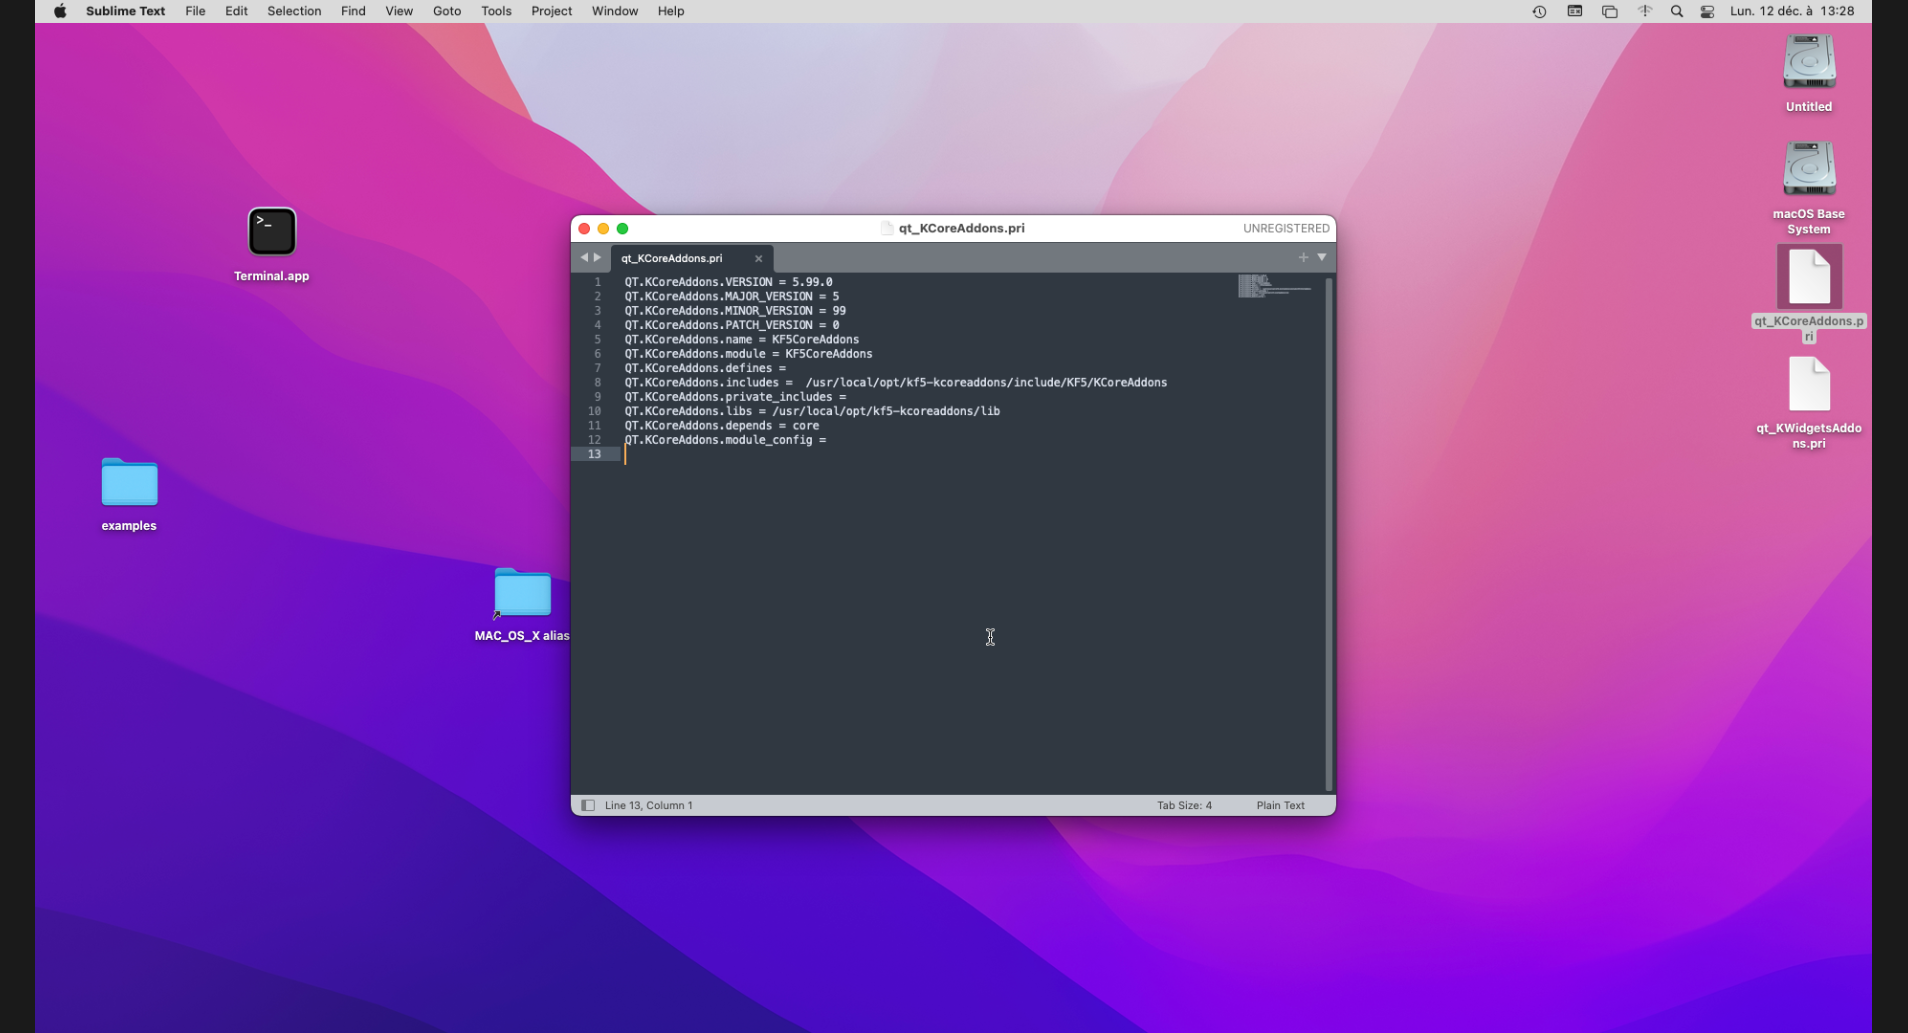Open the Help menu
This screenshot has width=1908, height=1033.
pyautogui.click(x=671, y=11)
